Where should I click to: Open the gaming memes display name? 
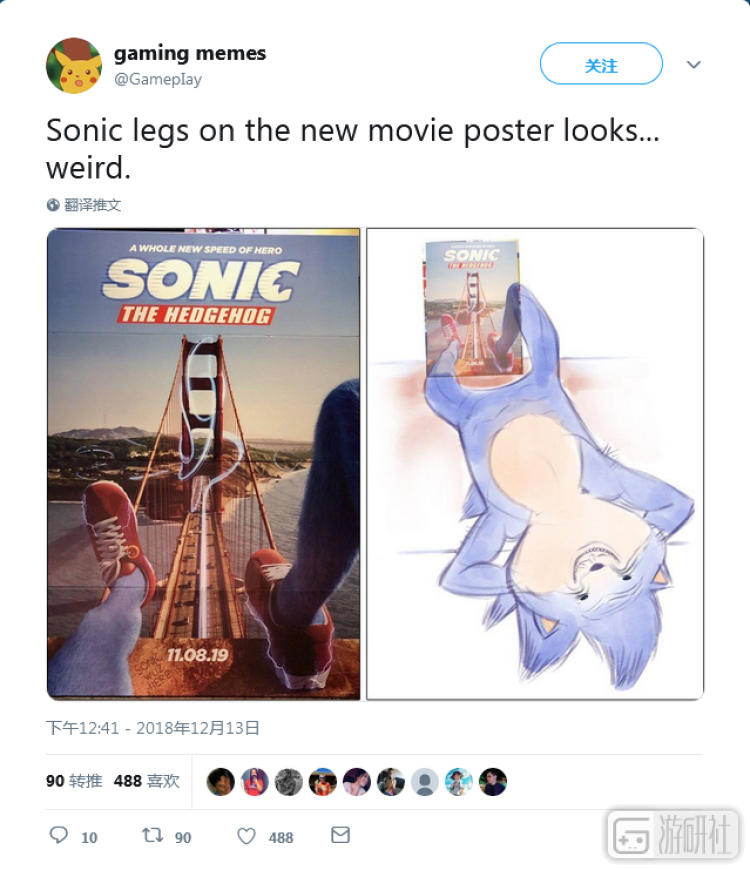(190, 53)
